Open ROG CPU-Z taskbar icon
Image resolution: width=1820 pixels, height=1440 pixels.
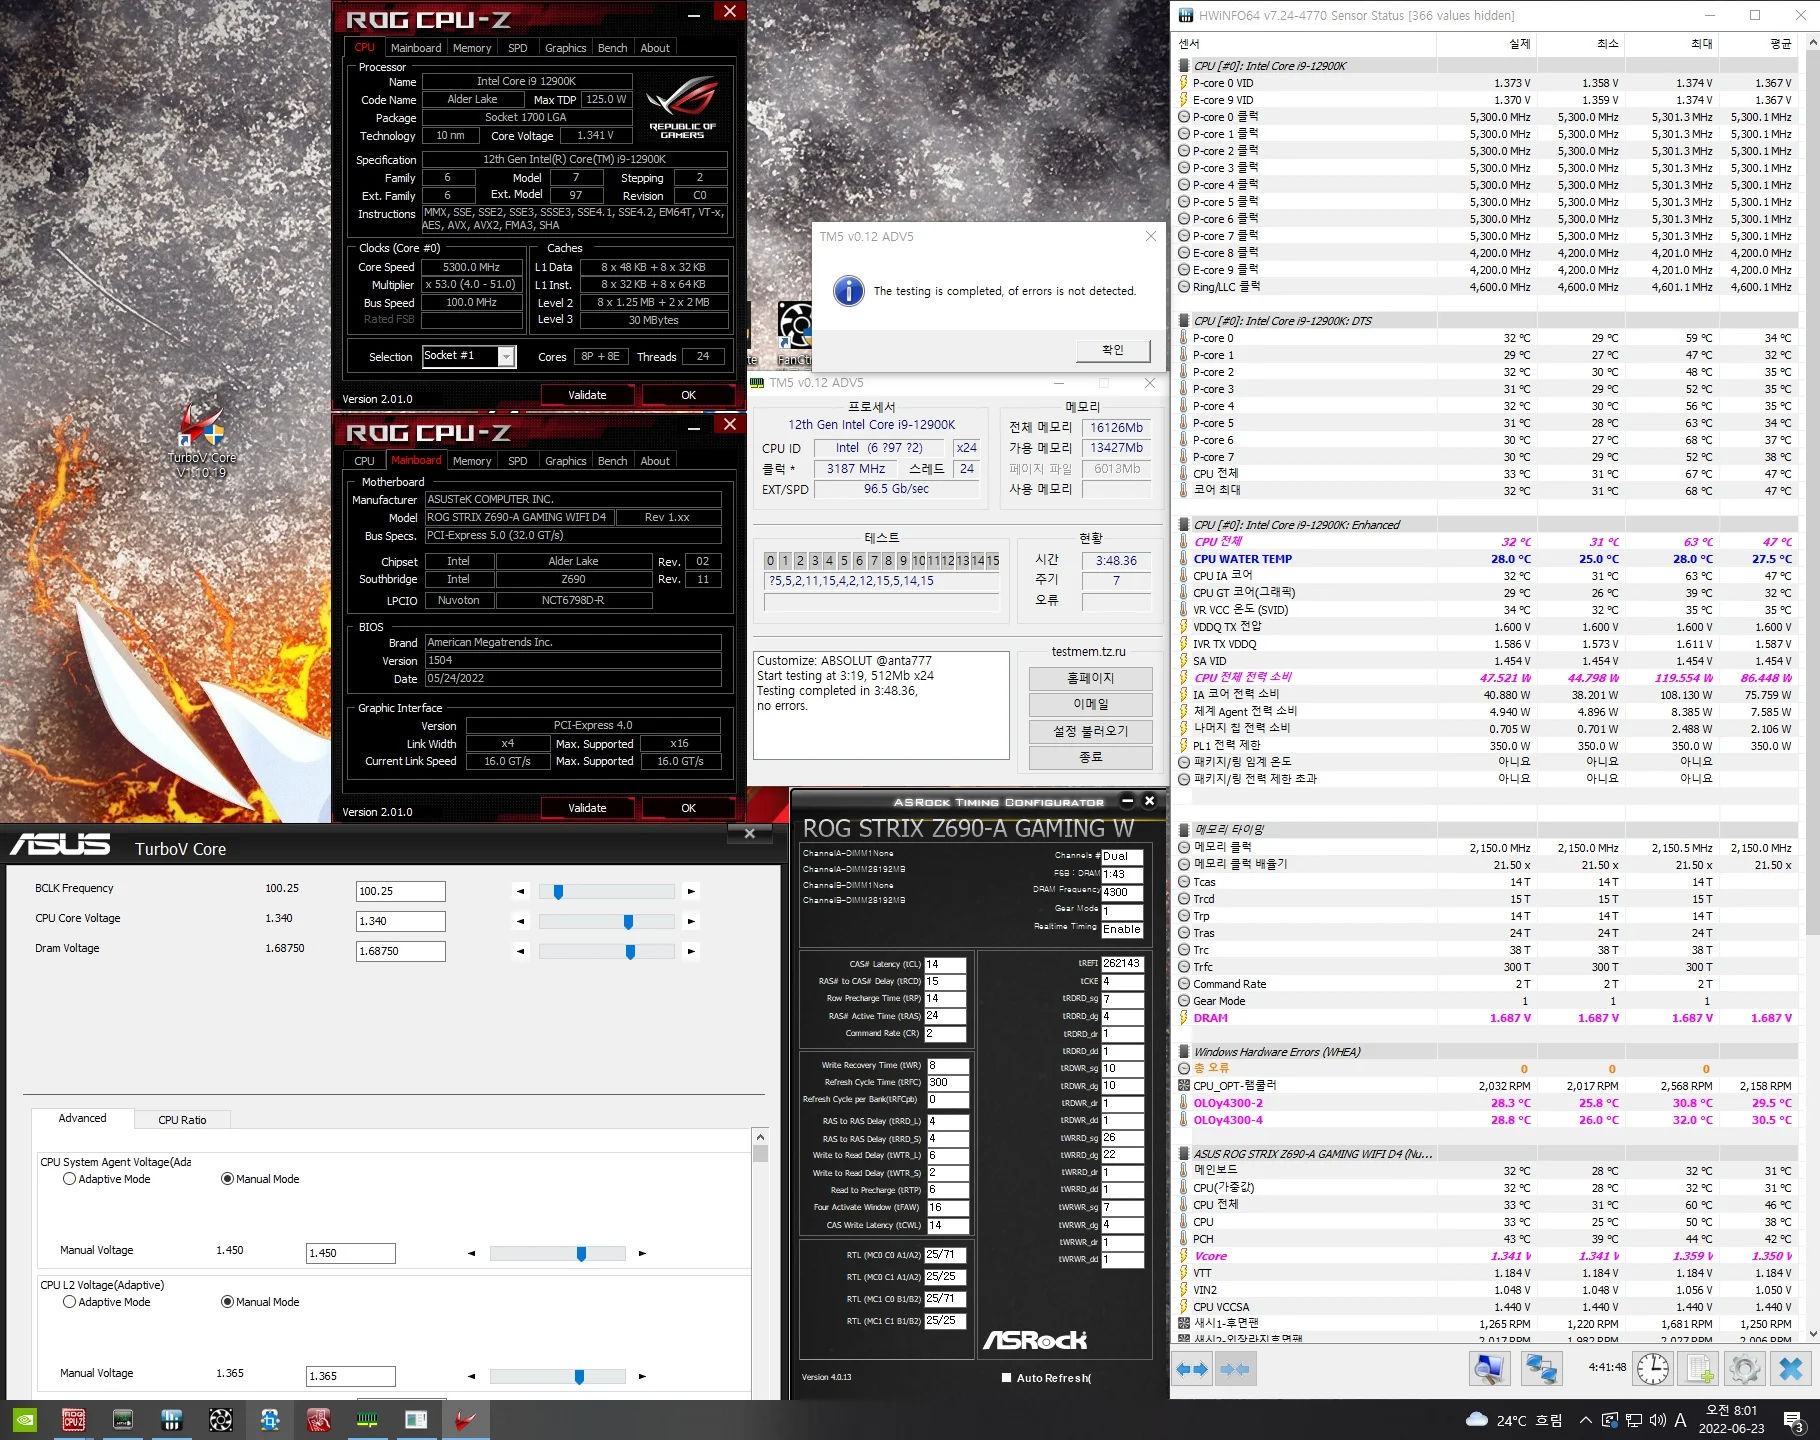pyautogui.click(x=74, y=1419)
